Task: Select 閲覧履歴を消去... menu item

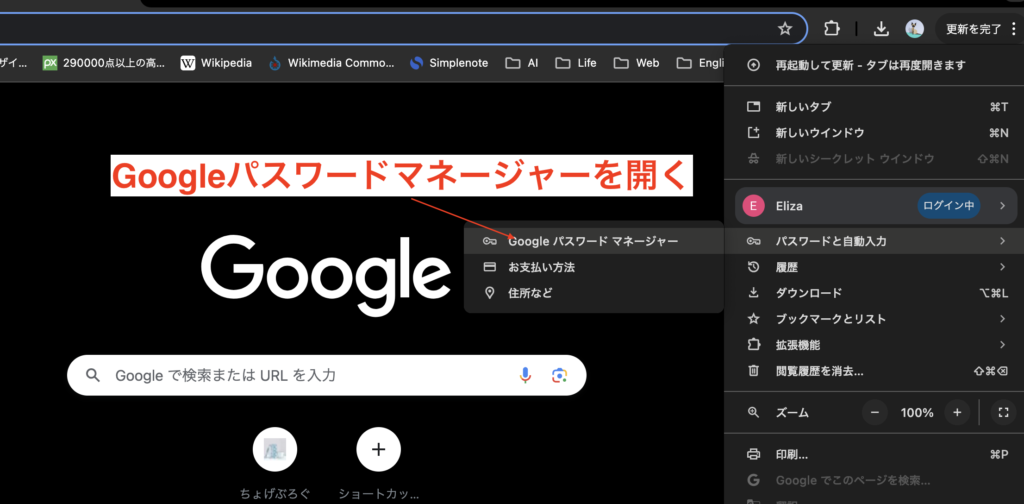Action: (x=874, y=371)
